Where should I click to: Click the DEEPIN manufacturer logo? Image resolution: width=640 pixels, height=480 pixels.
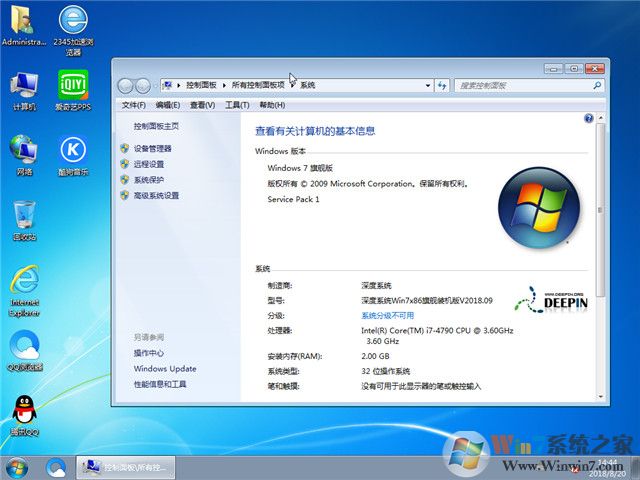point(551,300)
